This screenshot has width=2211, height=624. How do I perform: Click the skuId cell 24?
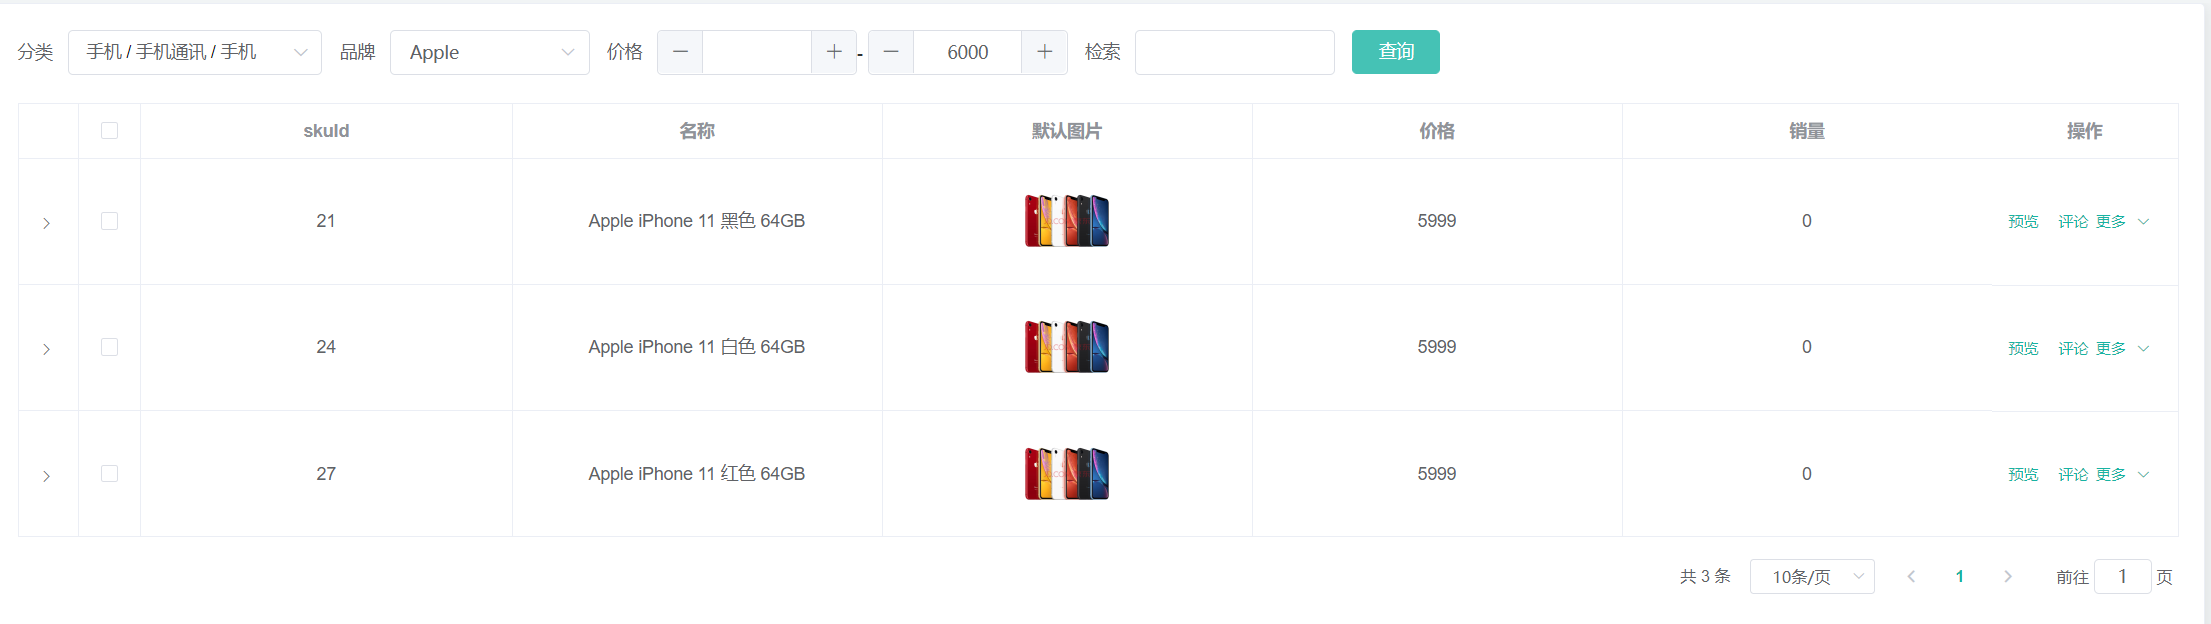pyautogui.click(x=326, y=347)
